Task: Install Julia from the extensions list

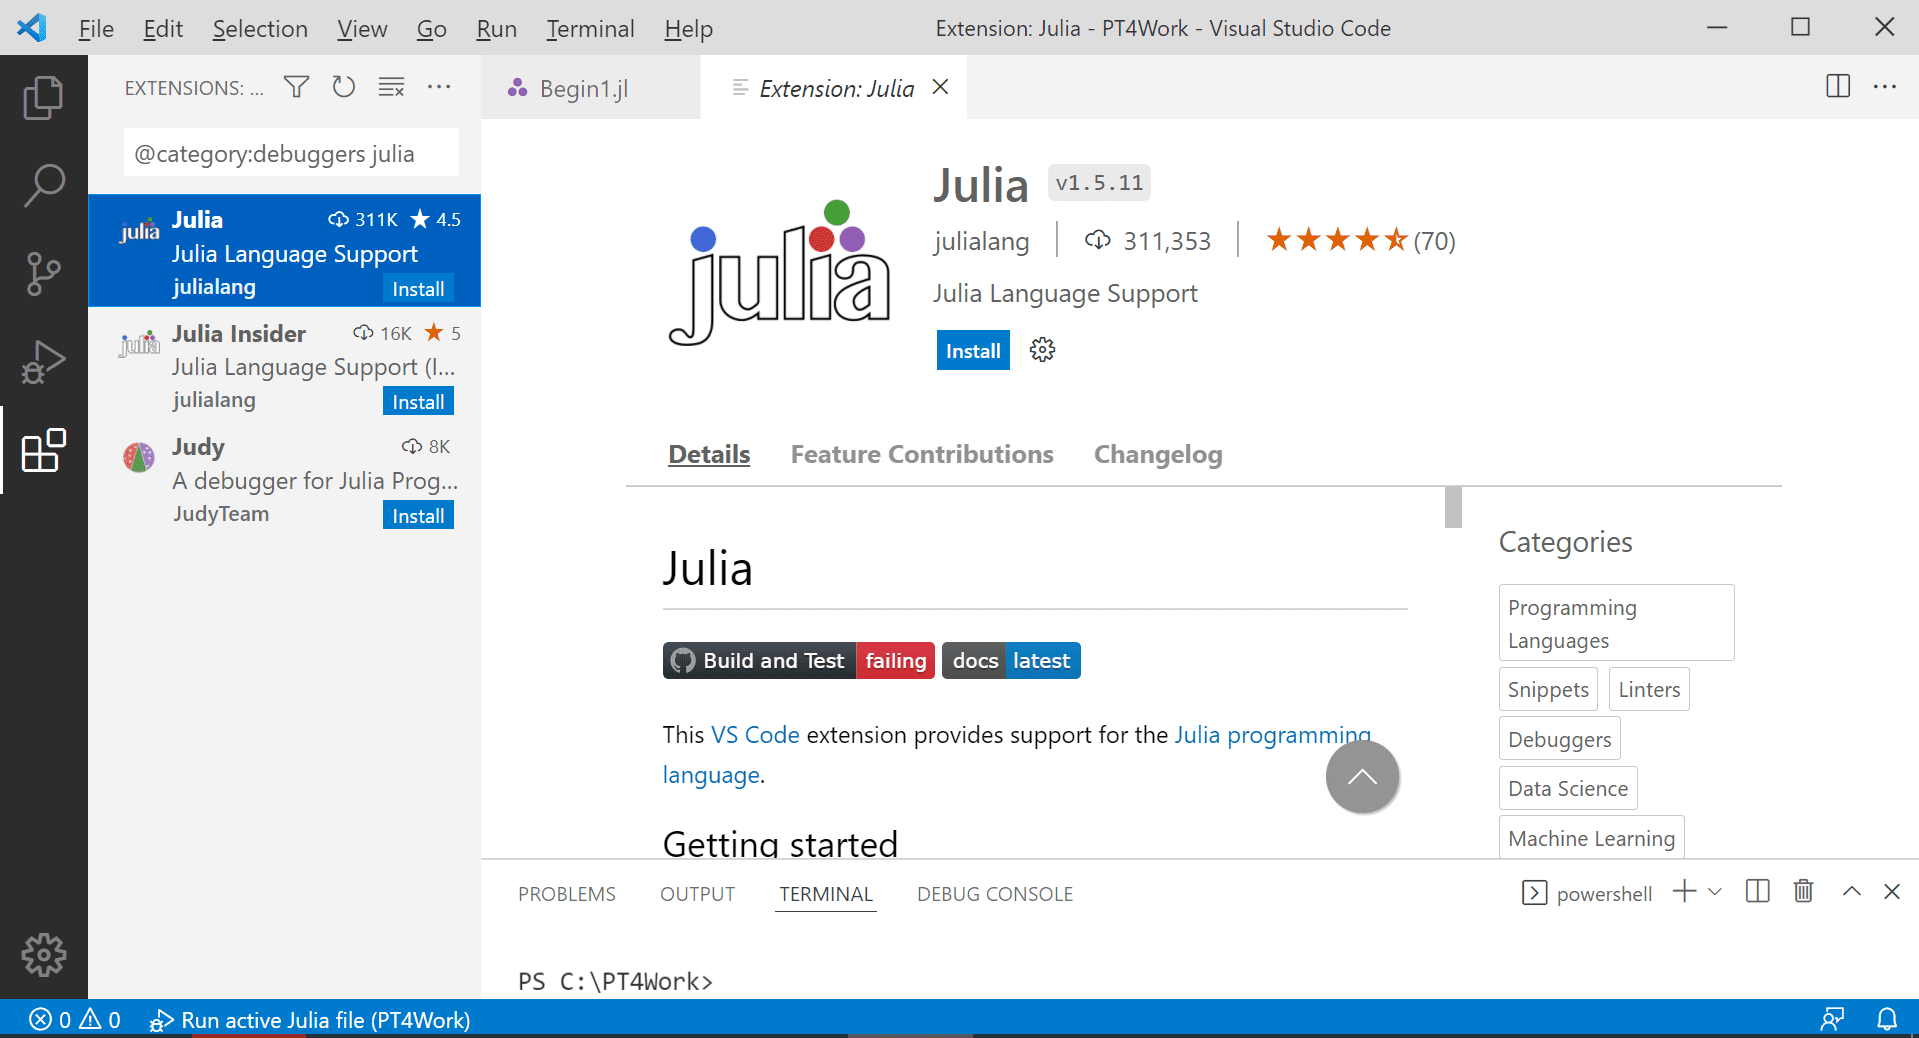Action: click(x=418, y=288)
